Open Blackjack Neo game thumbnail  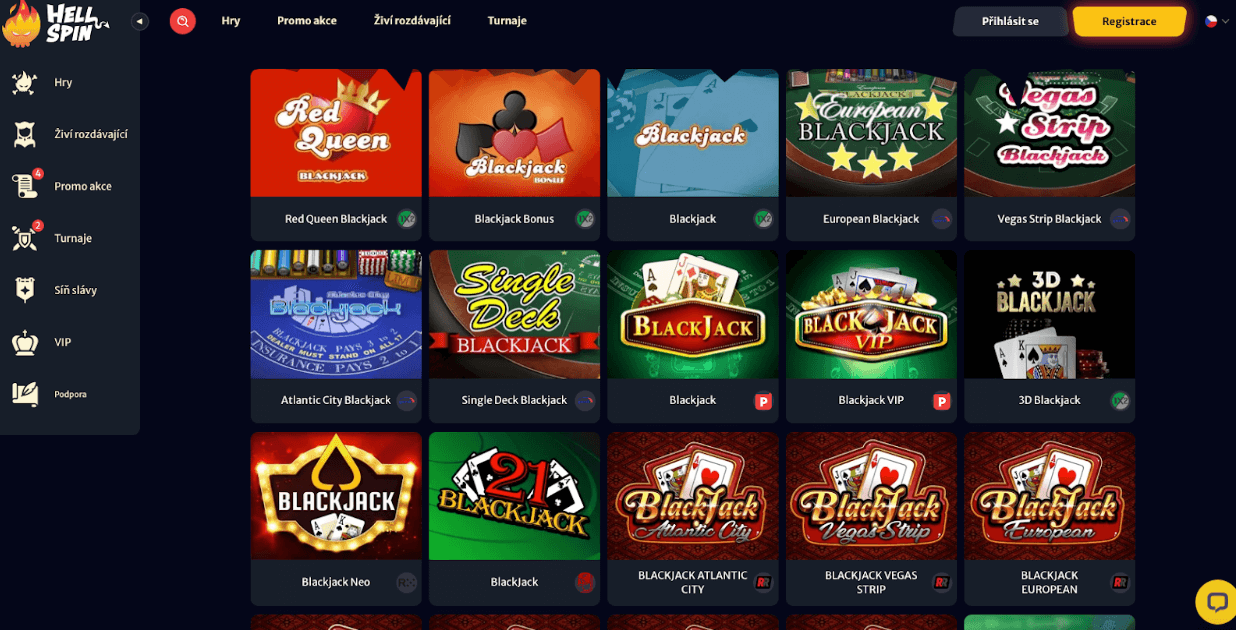(x=336, y=496)
